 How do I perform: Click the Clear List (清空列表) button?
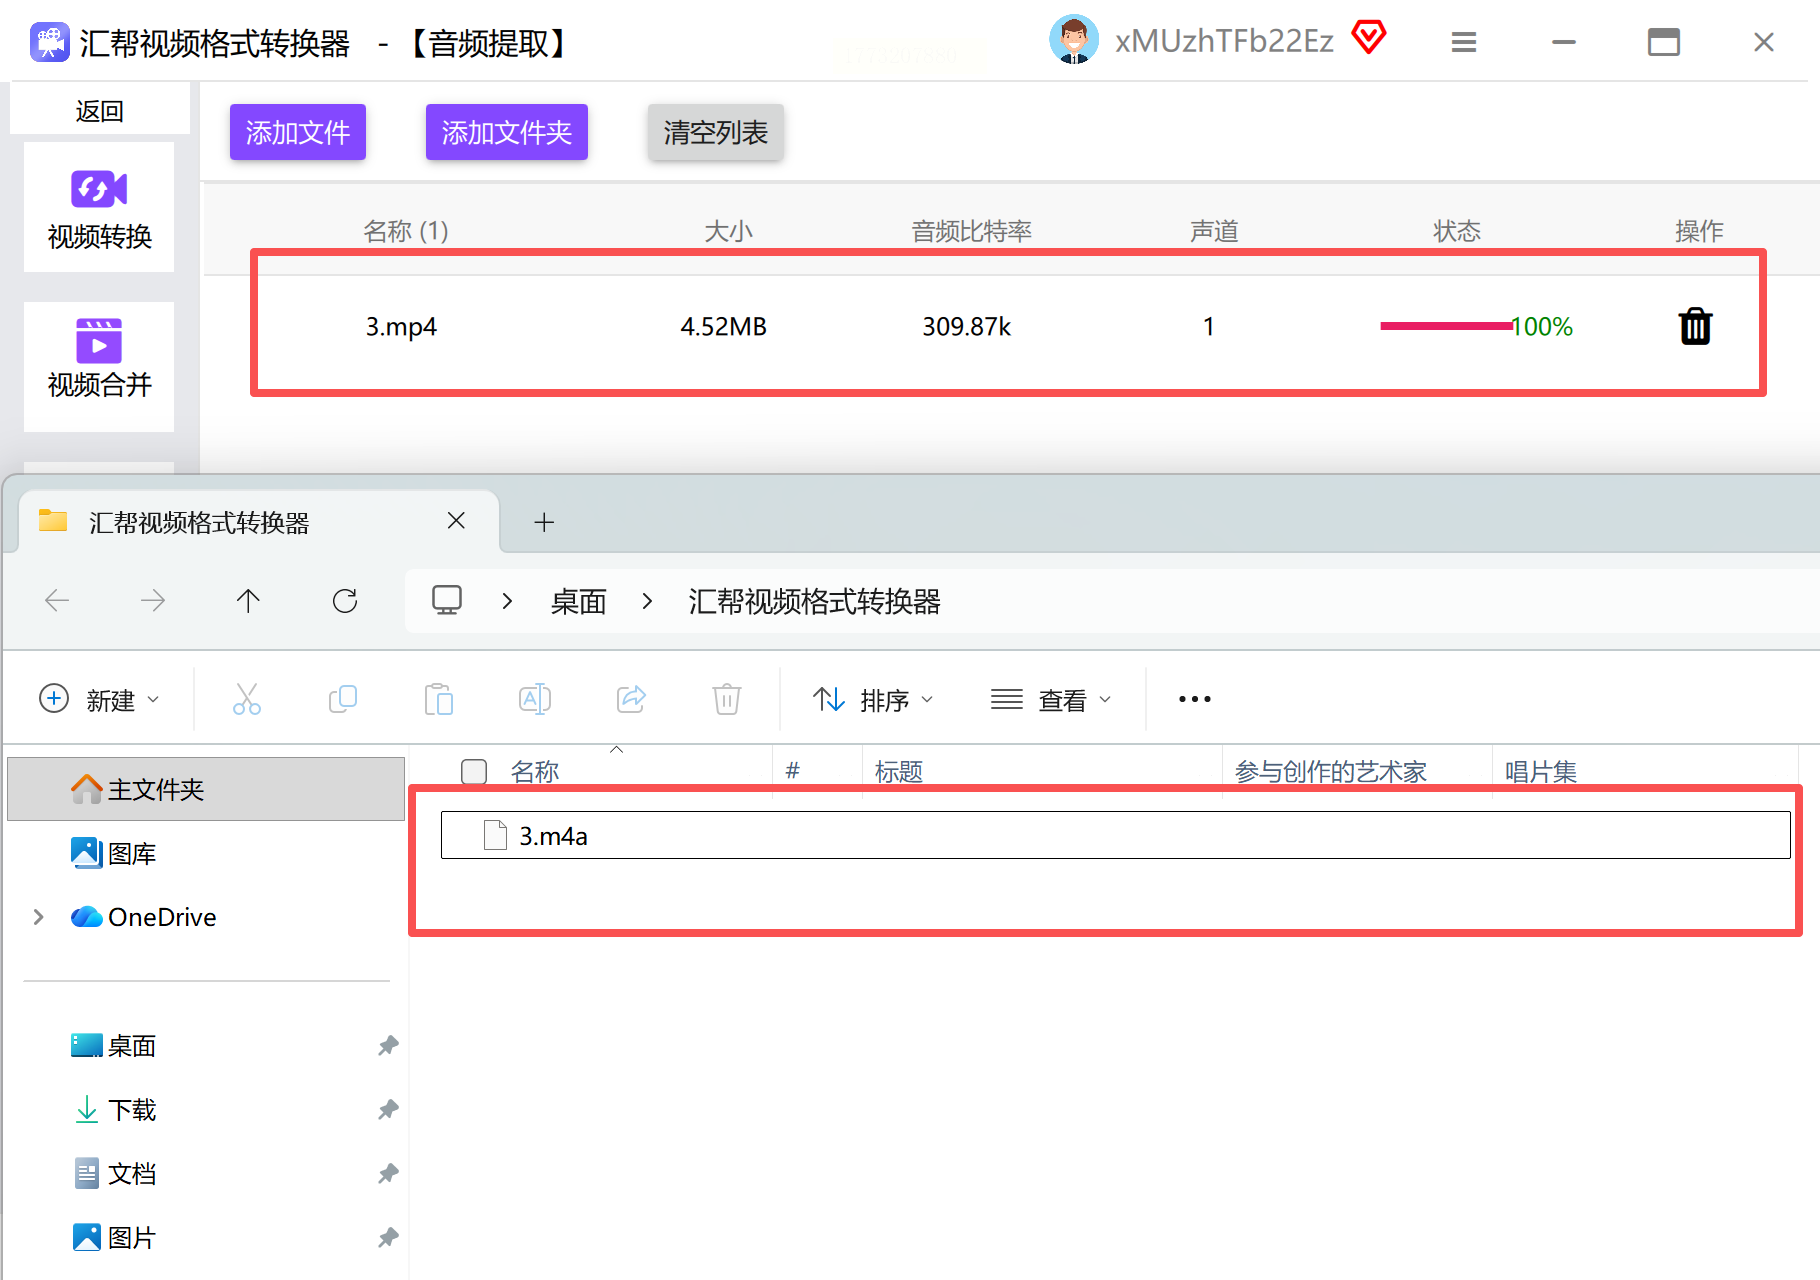pos(715,132)
